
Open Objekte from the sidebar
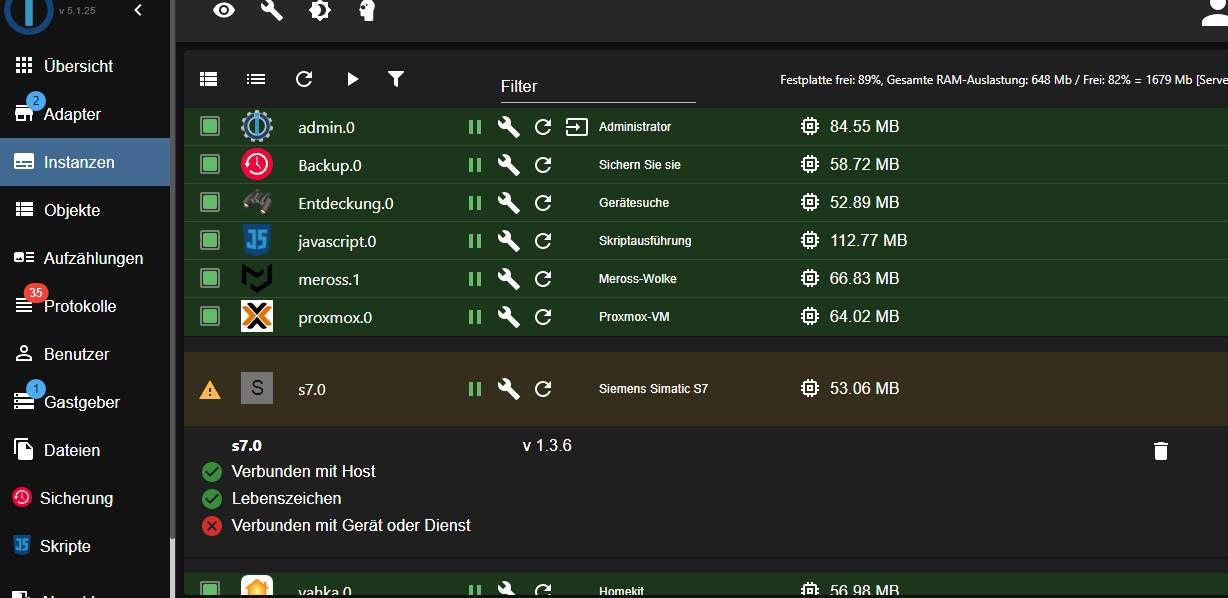click(x=85, y=210)
